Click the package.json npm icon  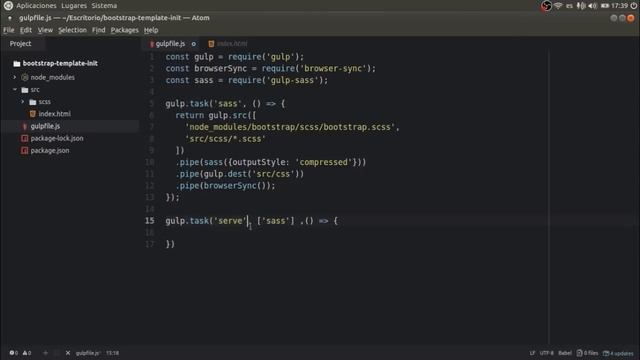(24, 151)
